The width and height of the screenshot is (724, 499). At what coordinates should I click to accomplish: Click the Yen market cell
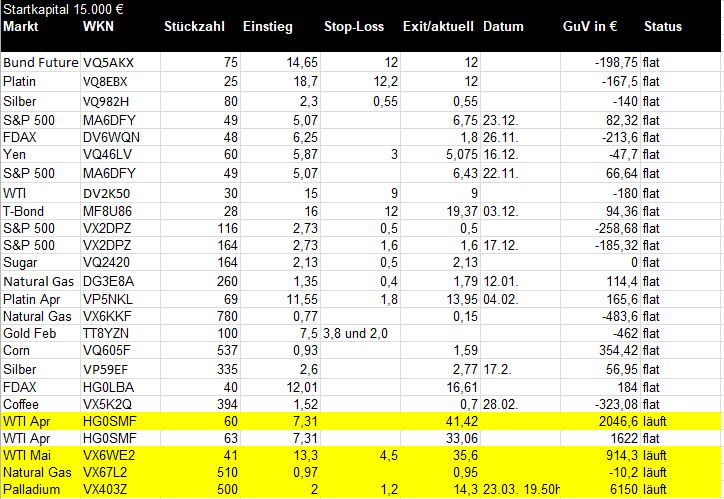14,153
